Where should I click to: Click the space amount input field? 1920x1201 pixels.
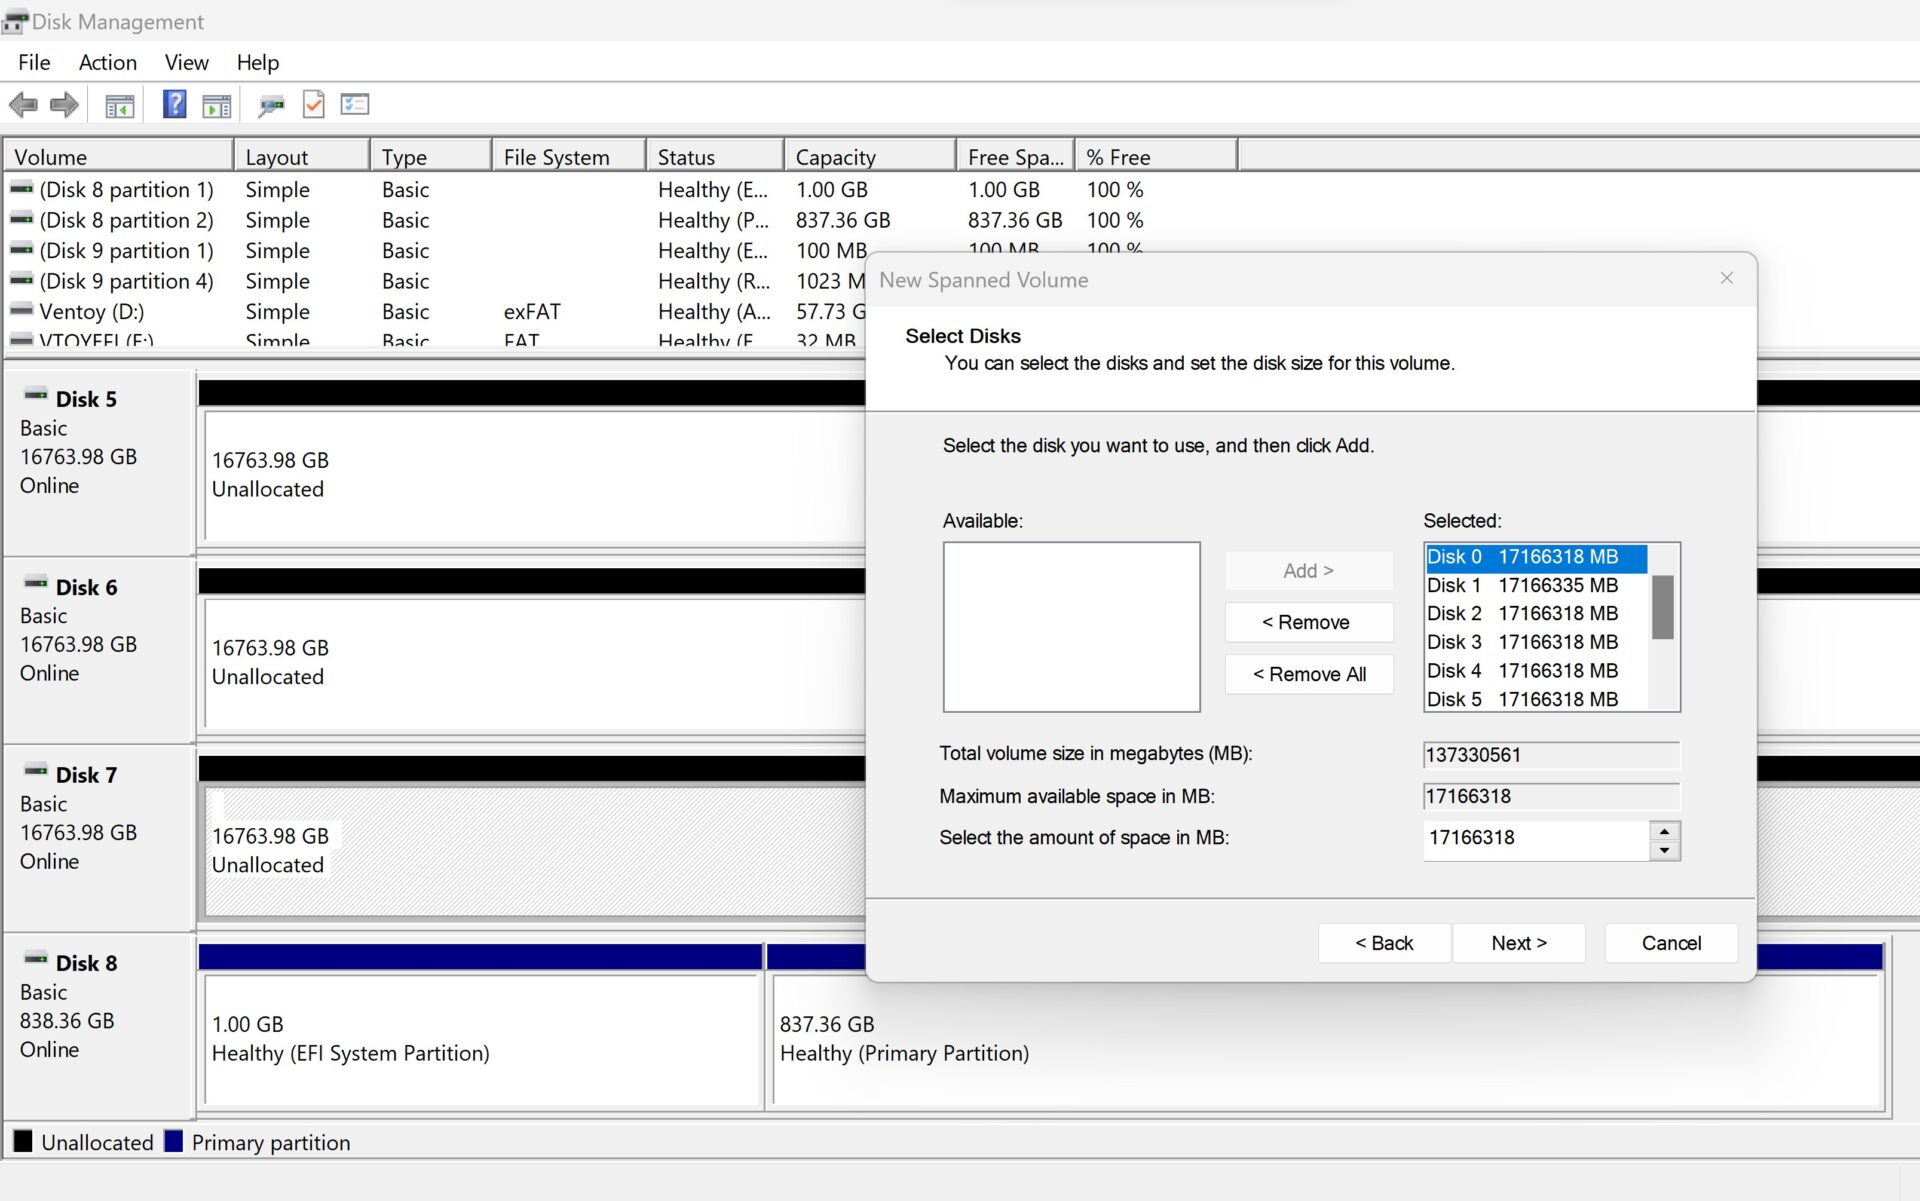pyautogui.click(x=1533, y=838)
